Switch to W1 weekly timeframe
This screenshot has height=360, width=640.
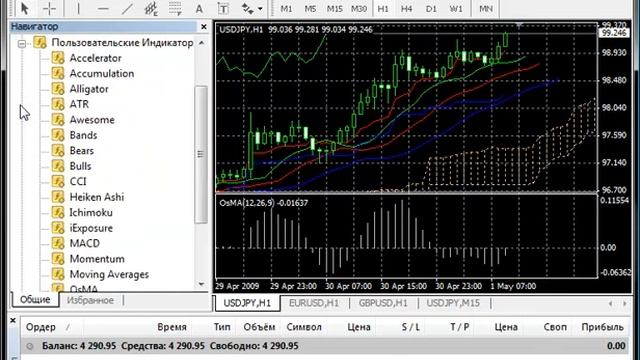point(456,9)
